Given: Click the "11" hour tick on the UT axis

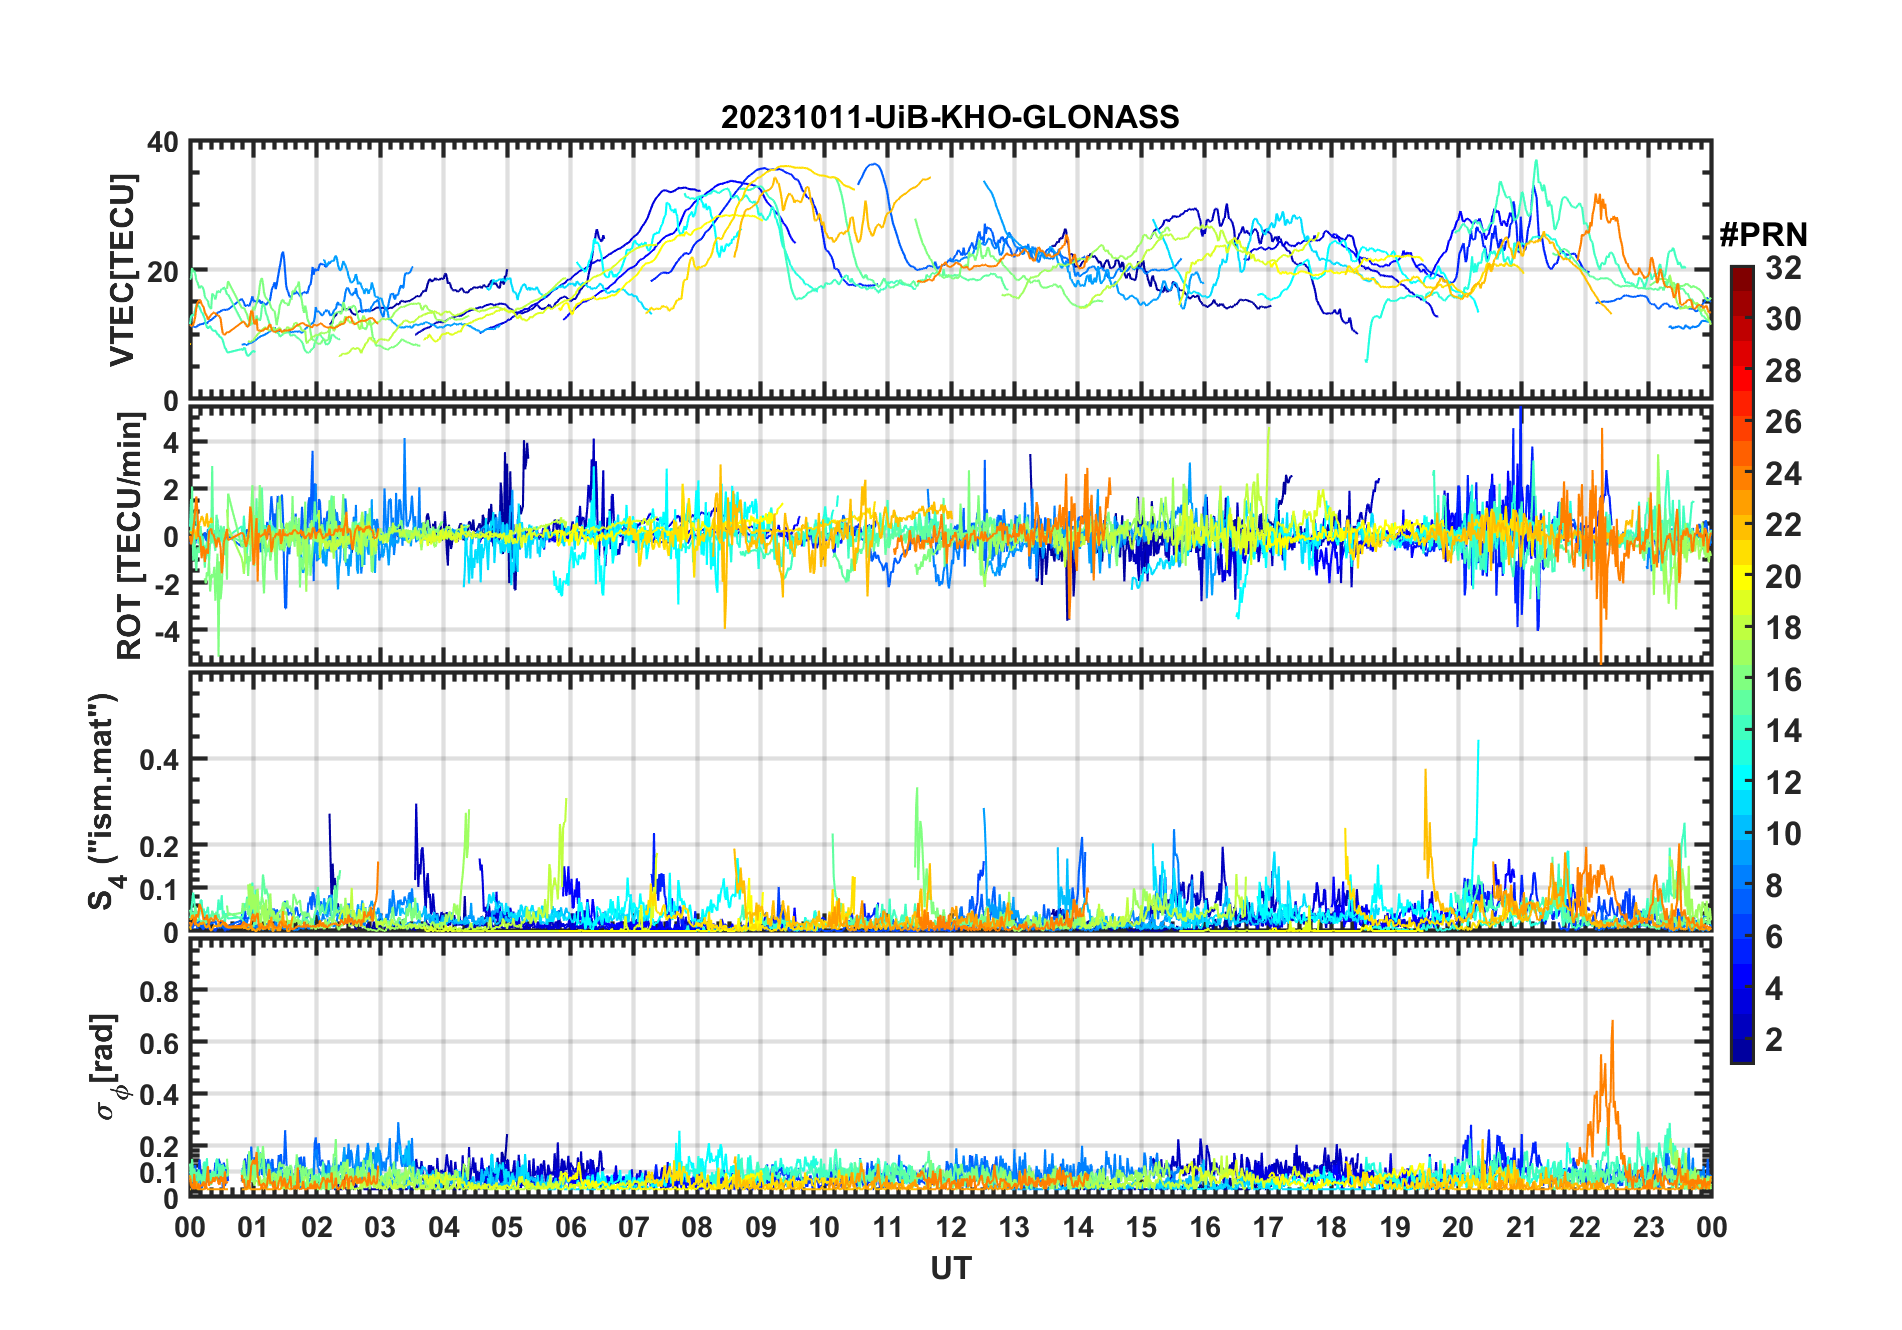Looking at the screenshot, I should (x=888, y=1228).
